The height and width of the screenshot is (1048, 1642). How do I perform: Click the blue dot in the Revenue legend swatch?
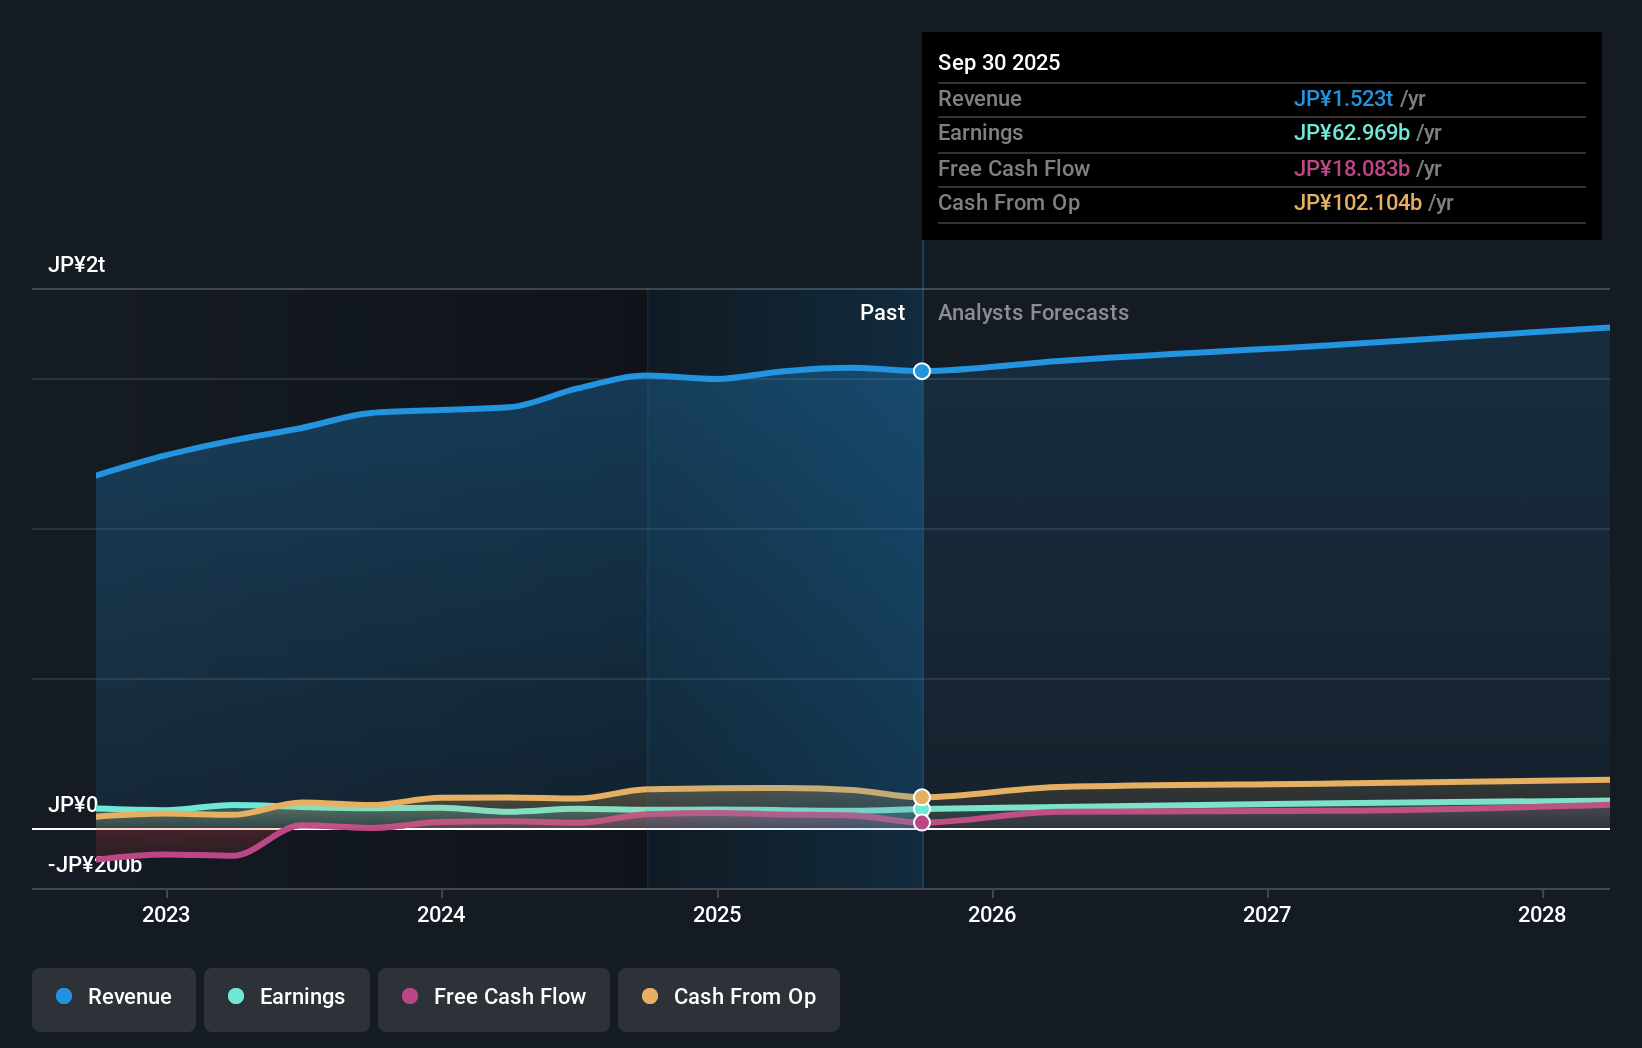click(x=64, y=997)
